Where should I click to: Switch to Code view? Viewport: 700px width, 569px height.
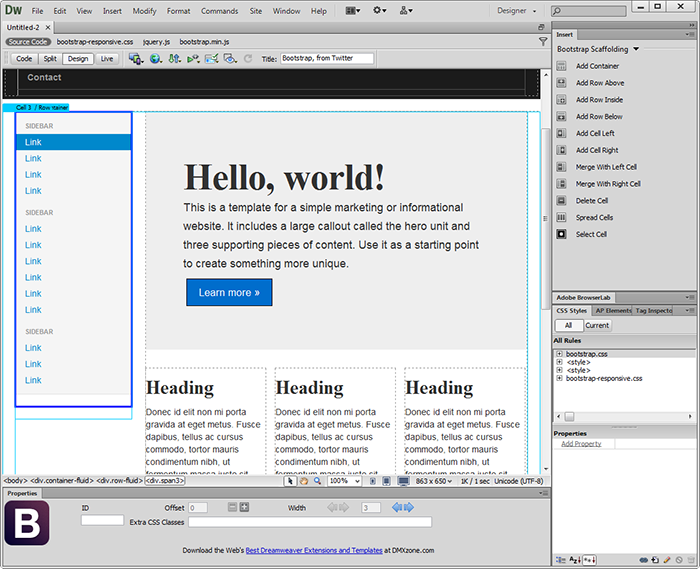click(x=24, y=59)
